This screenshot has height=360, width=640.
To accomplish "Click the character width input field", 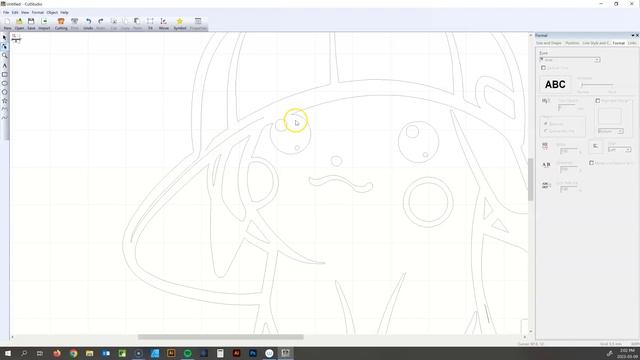I will click(568, 151).
